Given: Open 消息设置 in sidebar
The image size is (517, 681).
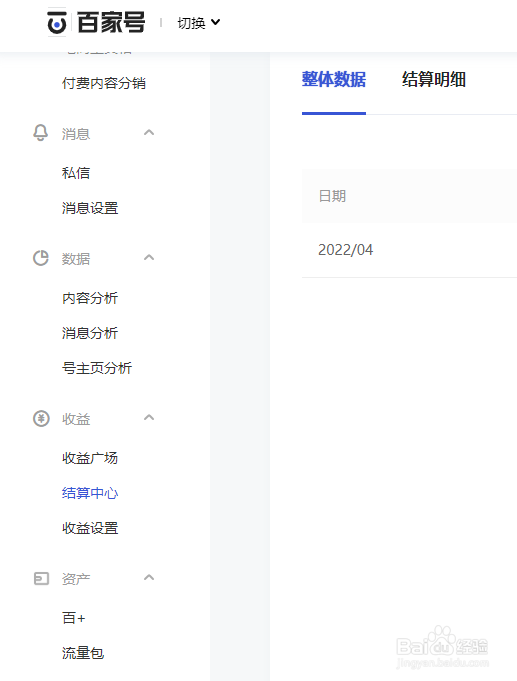Looking at the screenshot, I should 90,208.
